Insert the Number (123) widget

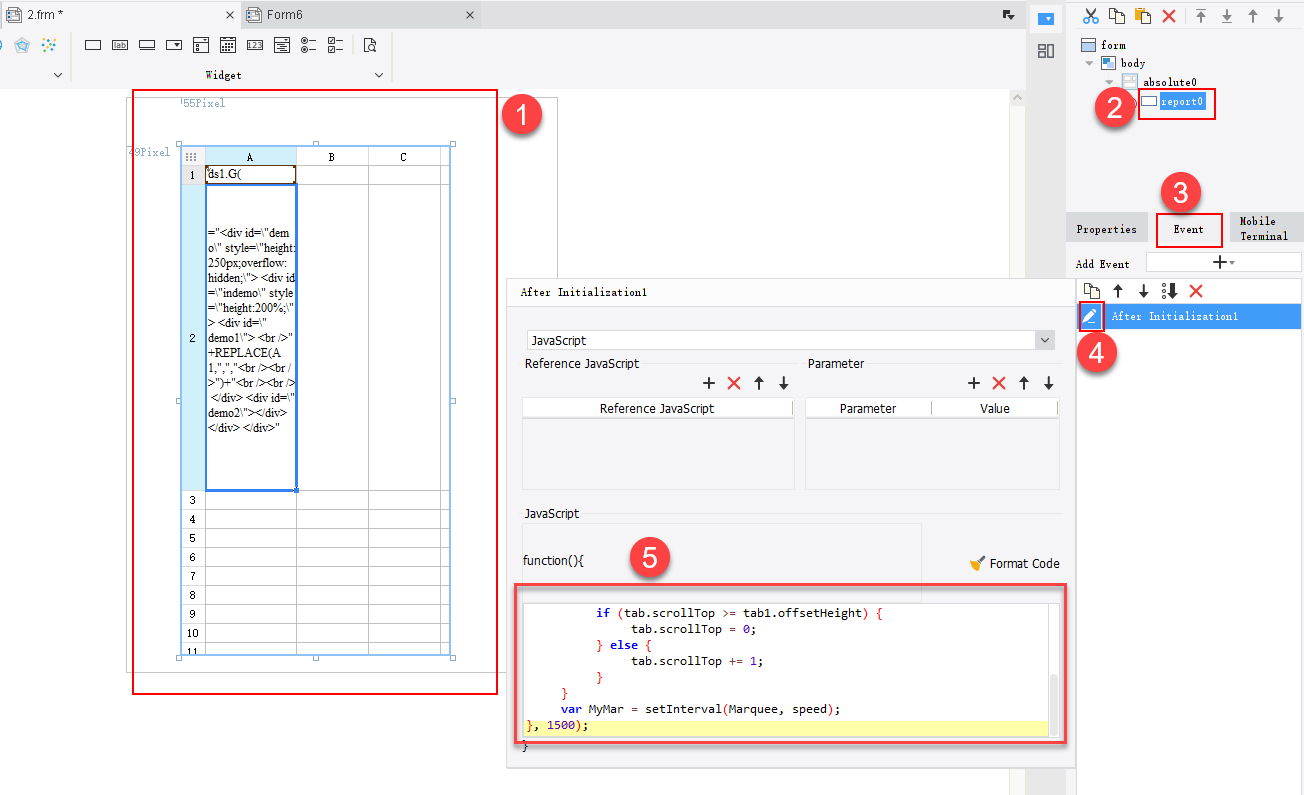click(255, 44)
